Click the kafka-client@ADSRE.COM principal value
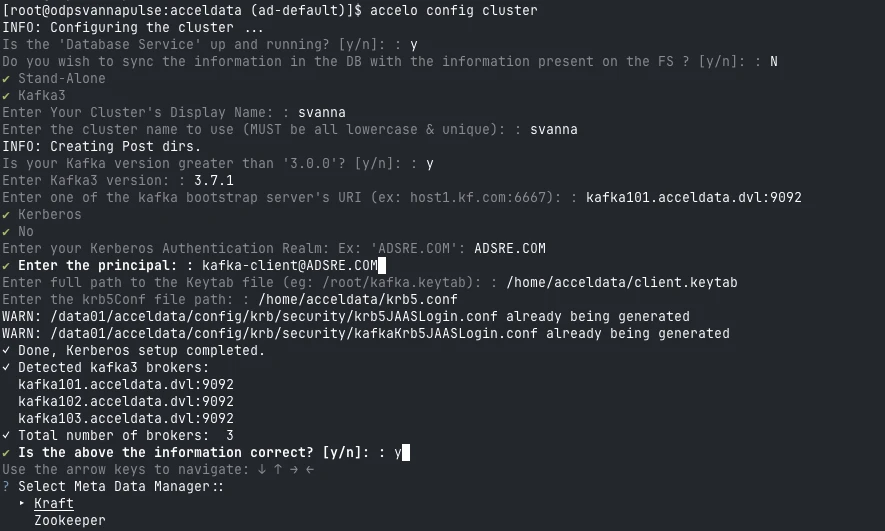This screenshot has height=531, width=885. [x=289, y=265]
